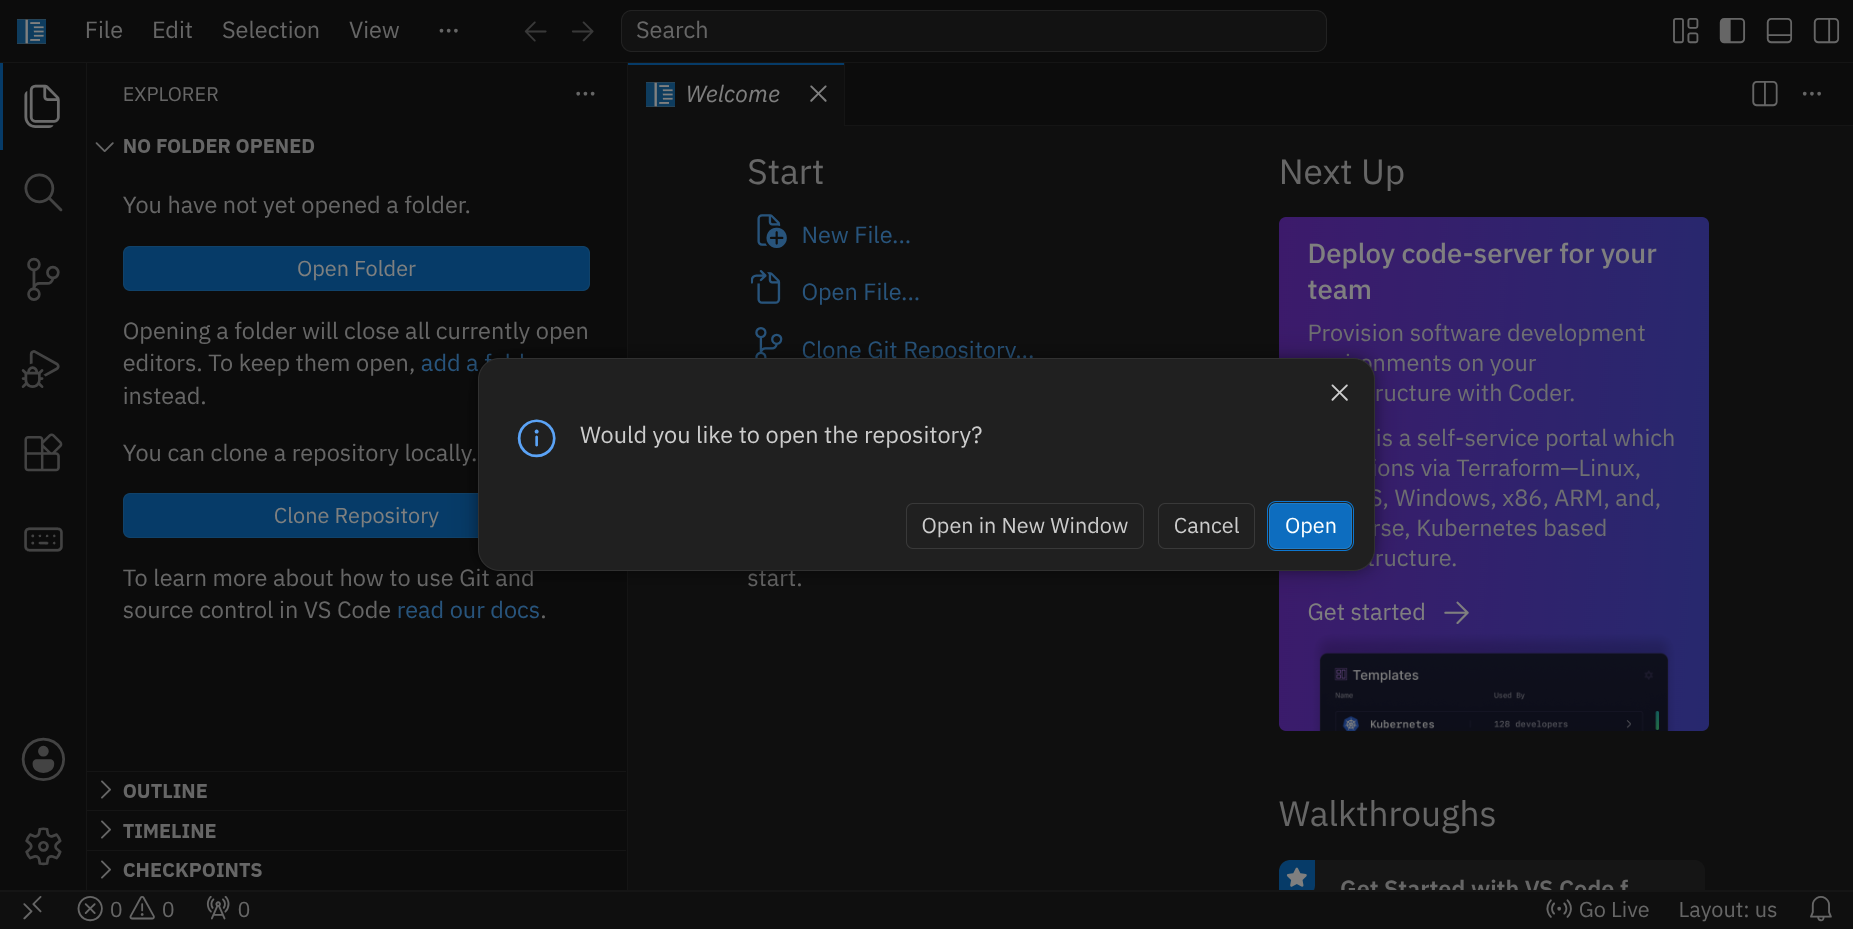
Task: Open the Edit menu
Action: (x=172, y=31)
